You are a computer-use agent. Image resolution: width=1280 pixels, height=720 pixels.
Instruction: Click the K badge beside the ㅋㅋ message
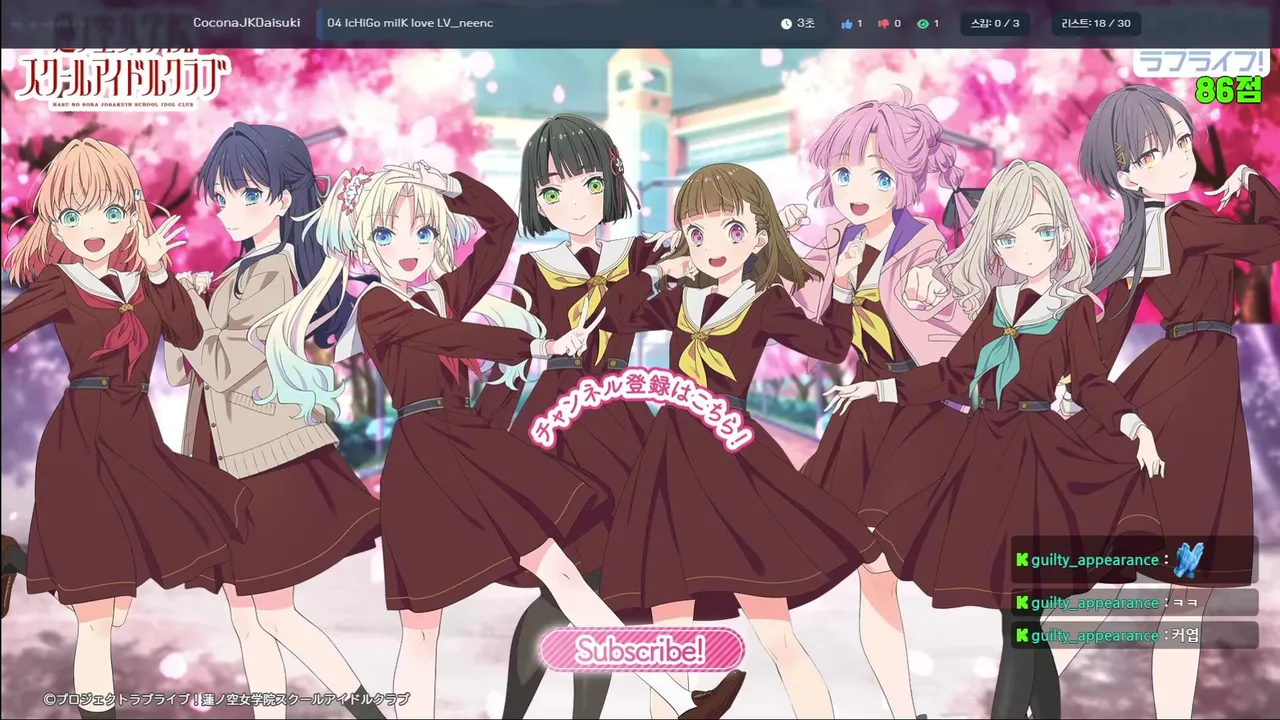[1022, 603]
